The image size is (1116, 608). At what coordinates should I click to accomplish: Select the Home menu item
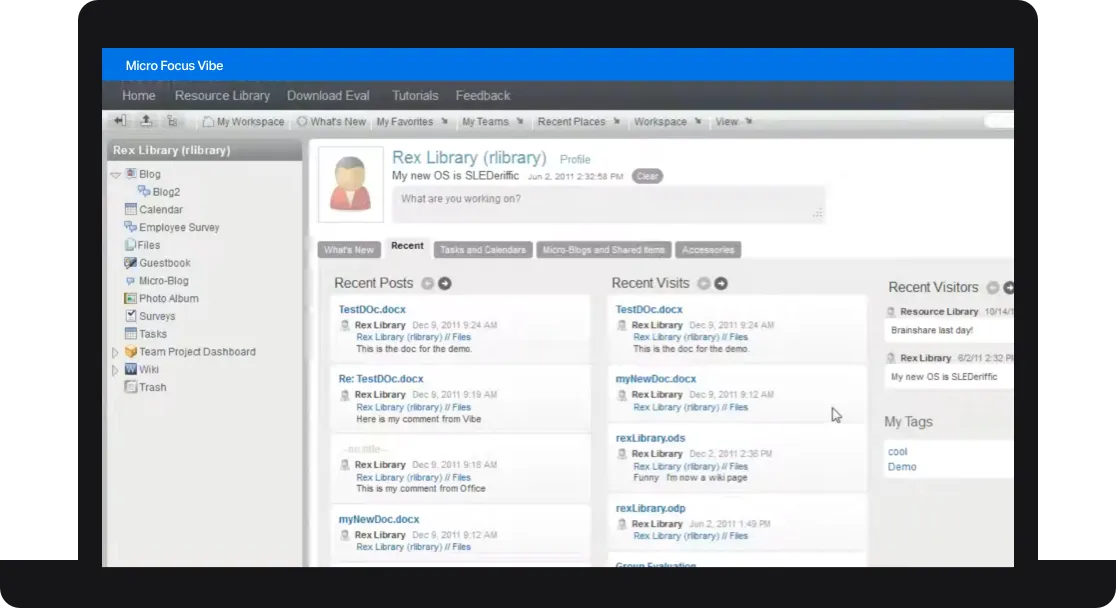pos(138,95)
